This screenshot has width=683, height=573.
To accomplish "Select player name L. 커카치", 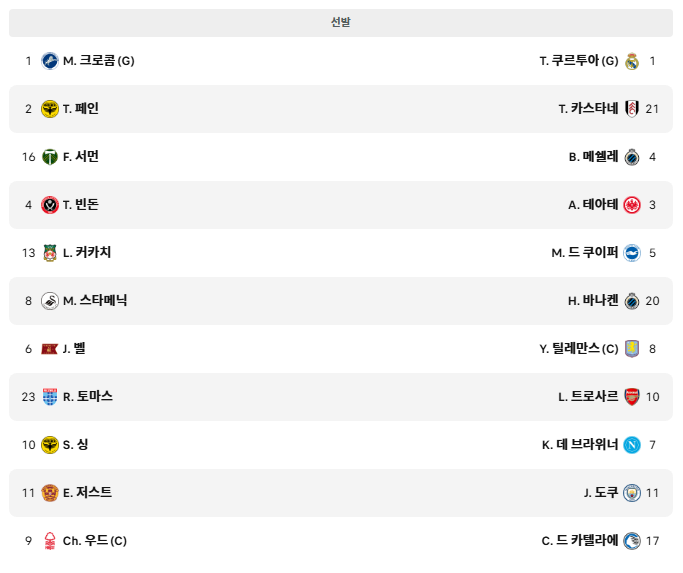I will pos(87,252).
